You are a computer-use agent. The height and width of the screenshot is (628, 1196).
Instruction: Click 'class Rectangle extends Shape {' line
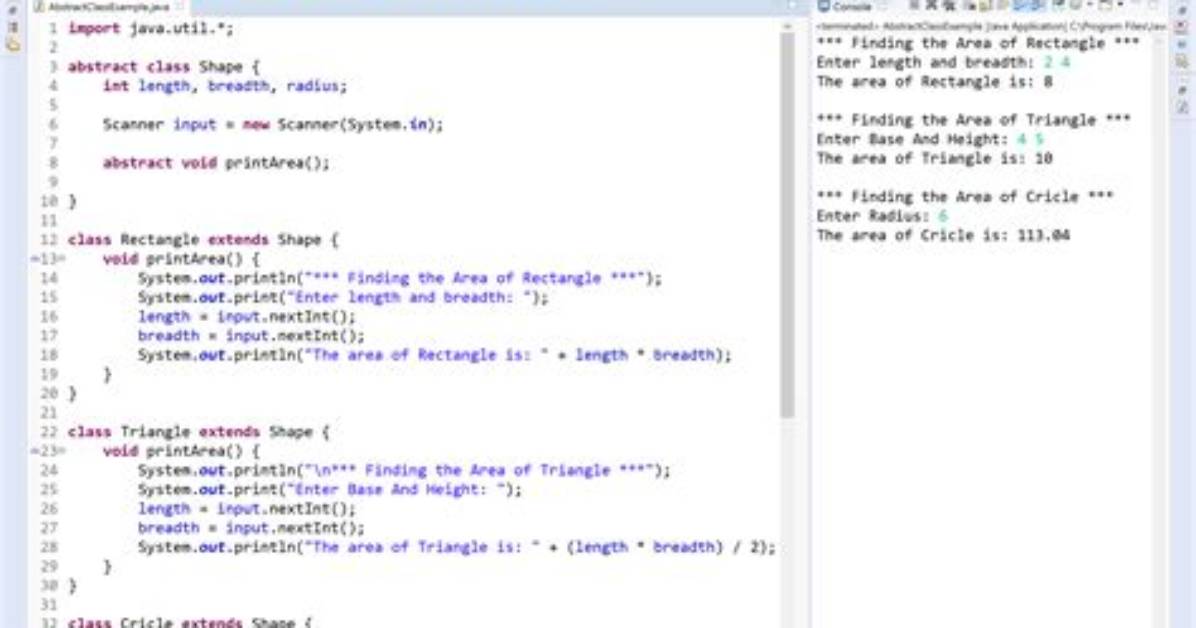[x=203, y=240]
